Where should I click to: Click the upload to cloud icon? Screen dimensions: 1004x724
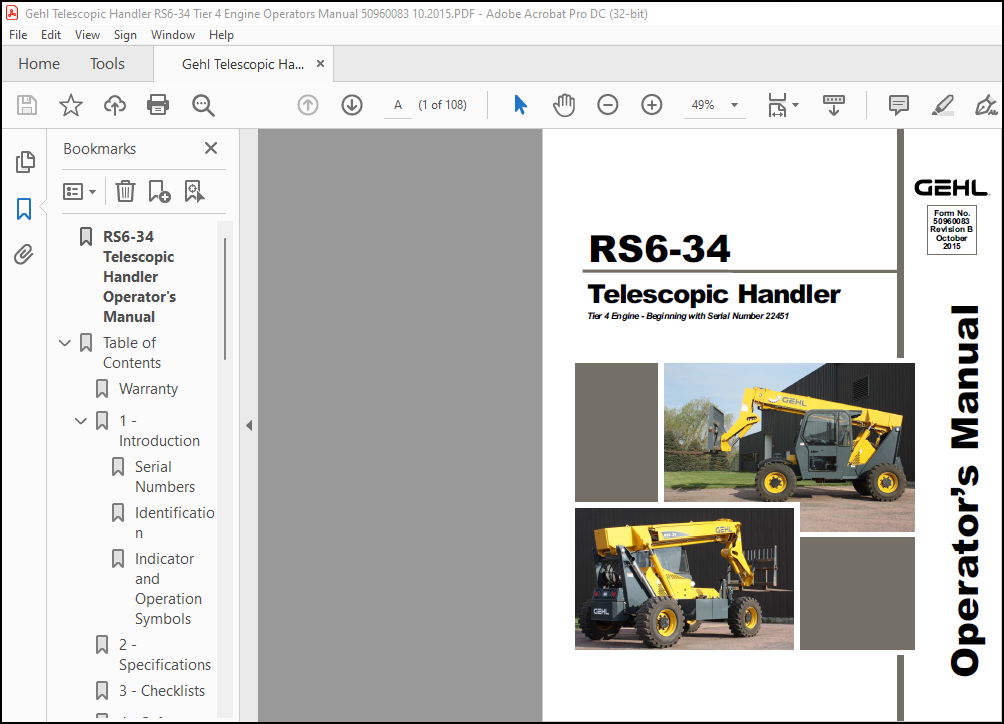tap(115, 105)
